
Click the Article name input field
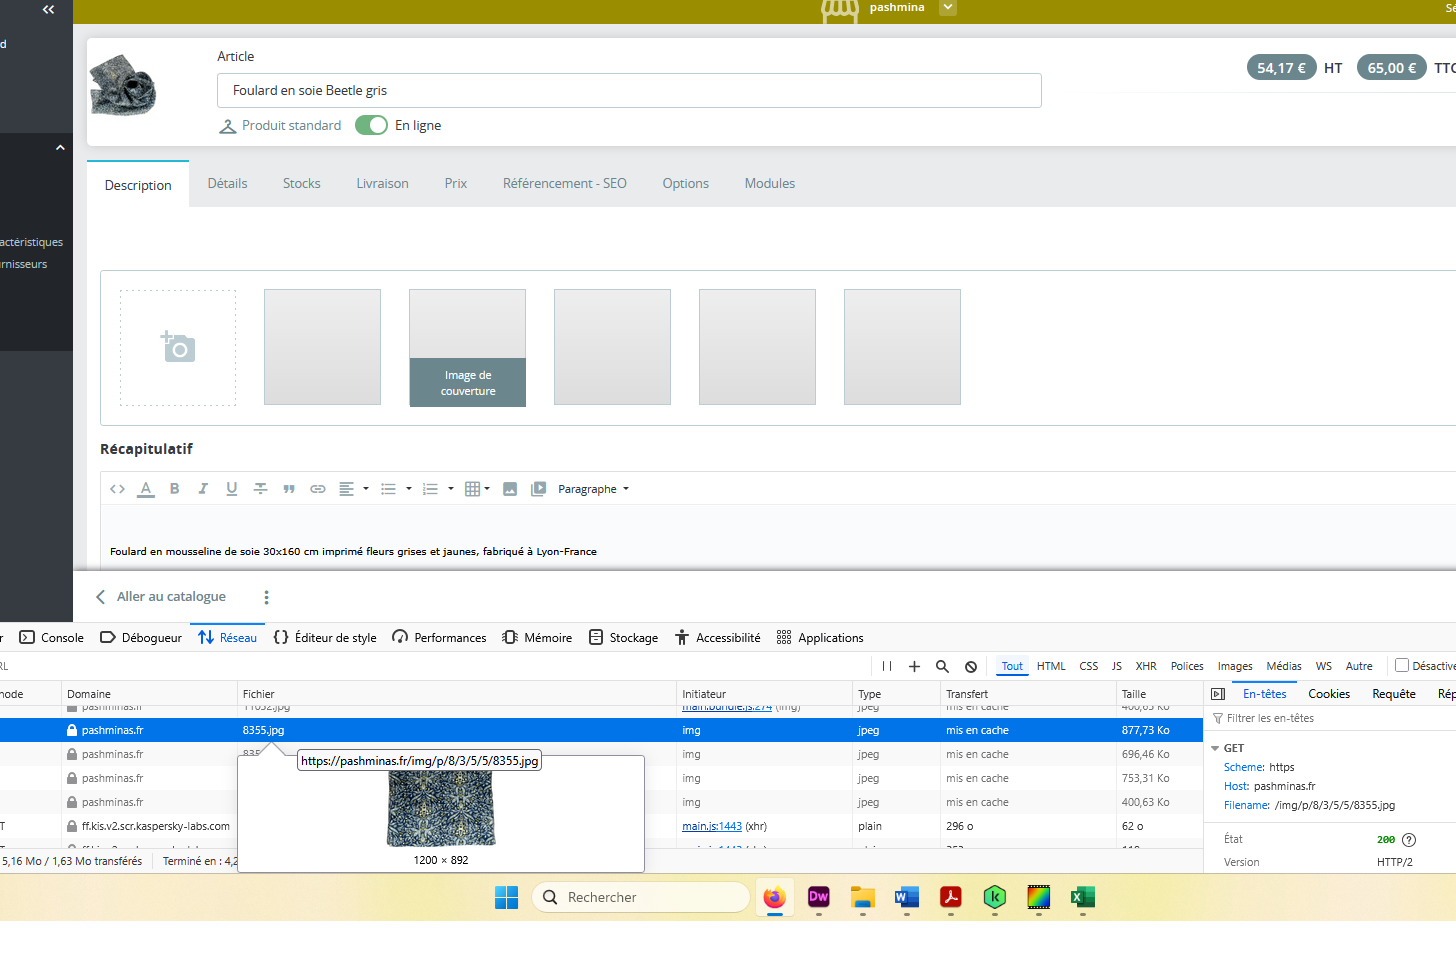628,90
